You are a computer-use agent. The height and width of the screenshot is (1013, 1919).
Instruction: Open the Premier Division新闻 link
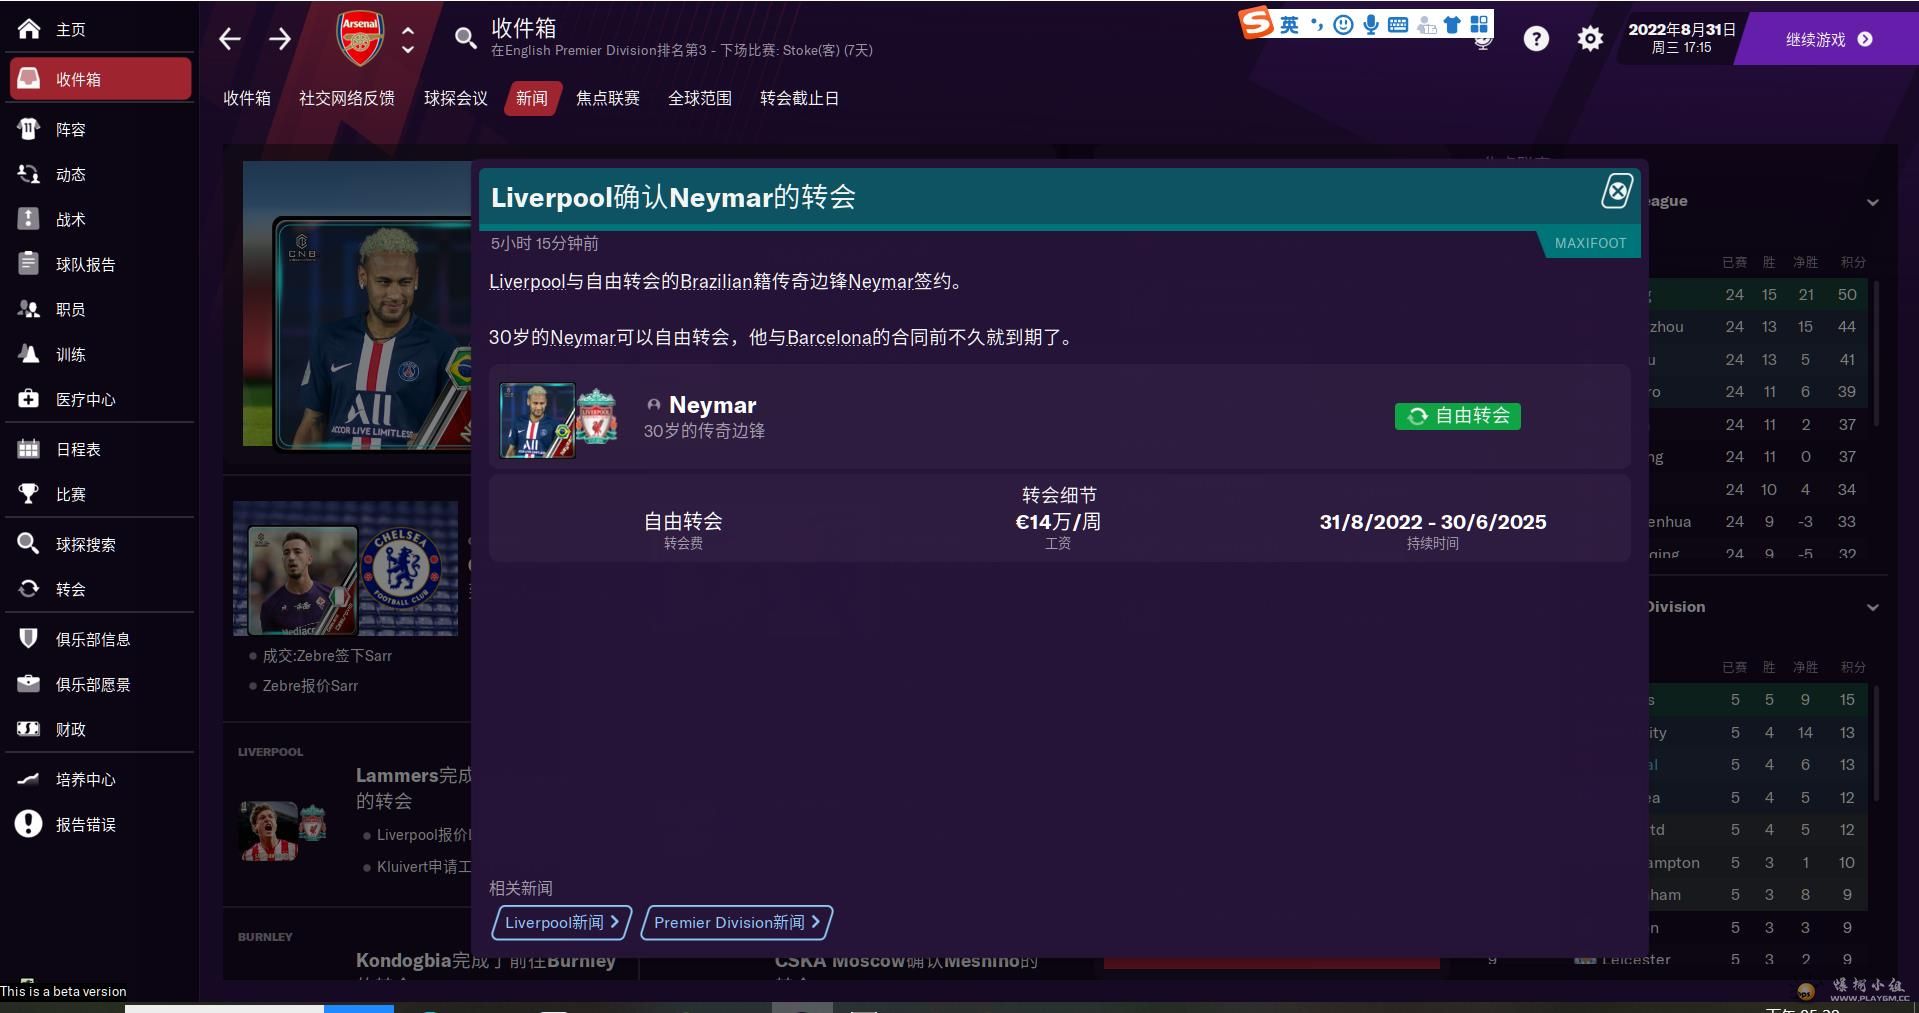[x=737, y=922]
